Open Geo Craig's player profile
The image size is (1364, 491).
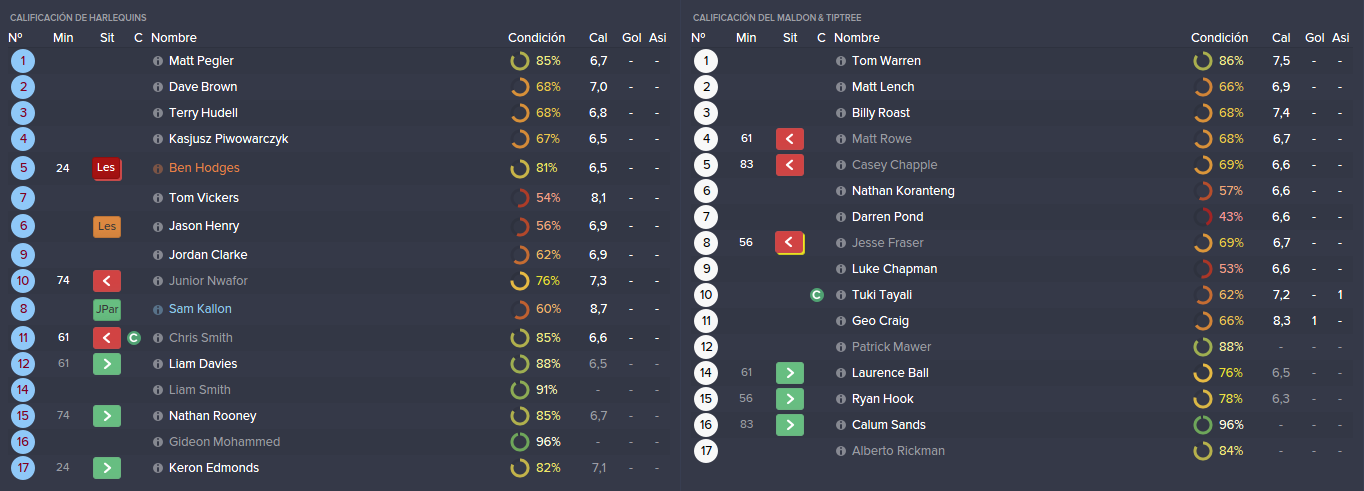click(880, 321)
